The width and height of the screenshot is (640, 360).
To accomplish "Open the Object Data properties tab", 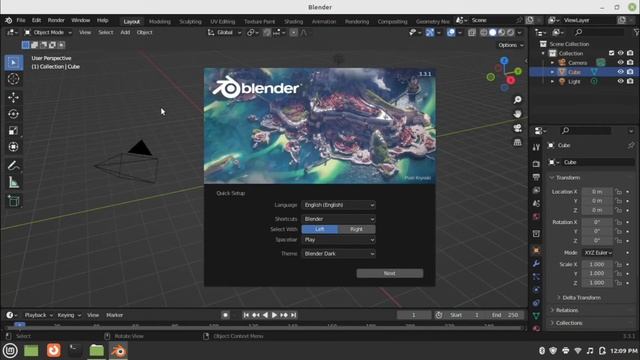I will click(536, 316).
